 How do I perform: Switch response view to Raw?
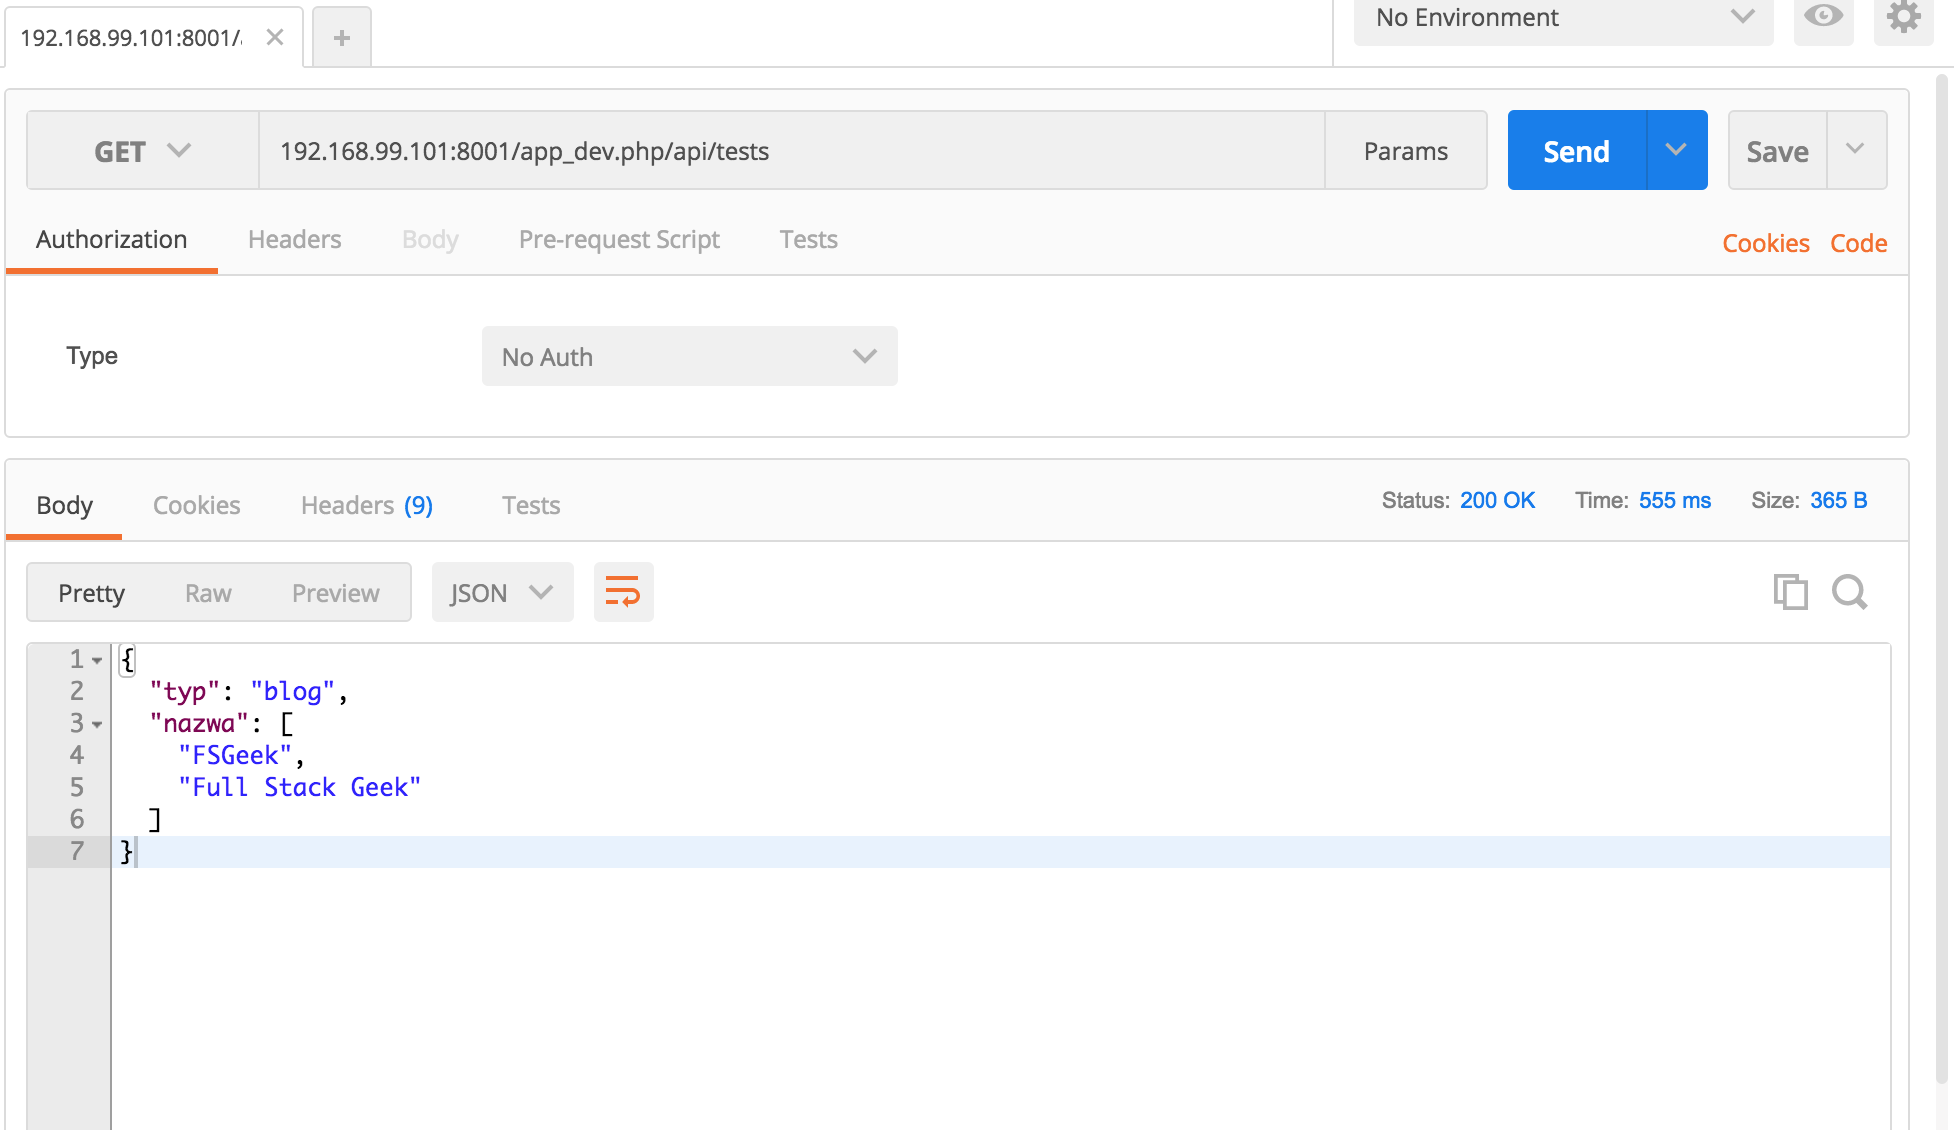point(208,593)
